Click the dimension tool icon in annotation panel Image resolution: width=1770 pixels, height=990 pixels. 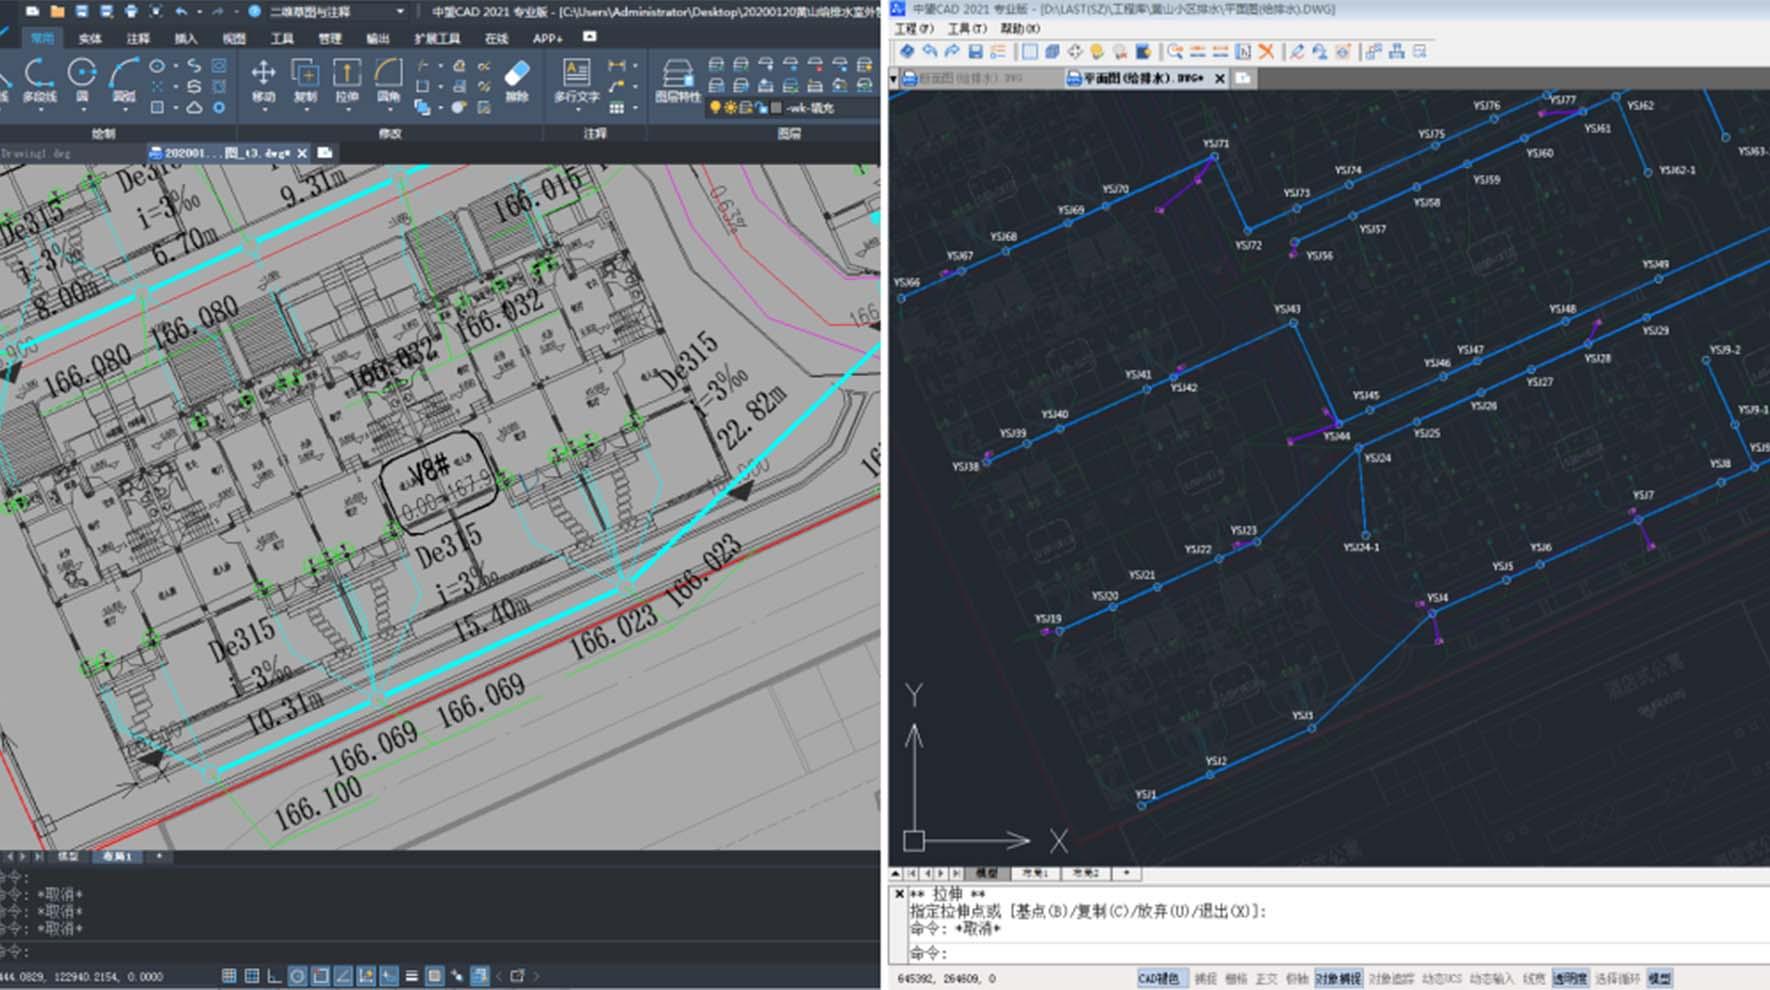click(617, 65)
